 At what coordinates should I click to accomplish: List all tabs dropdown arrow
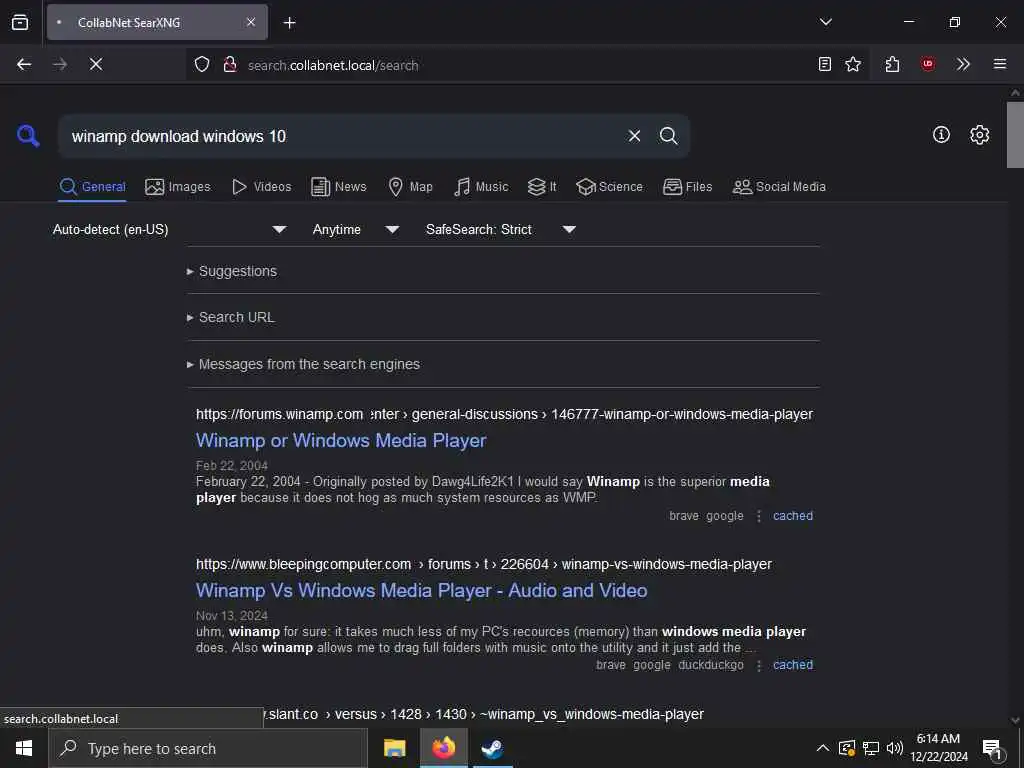825,22
